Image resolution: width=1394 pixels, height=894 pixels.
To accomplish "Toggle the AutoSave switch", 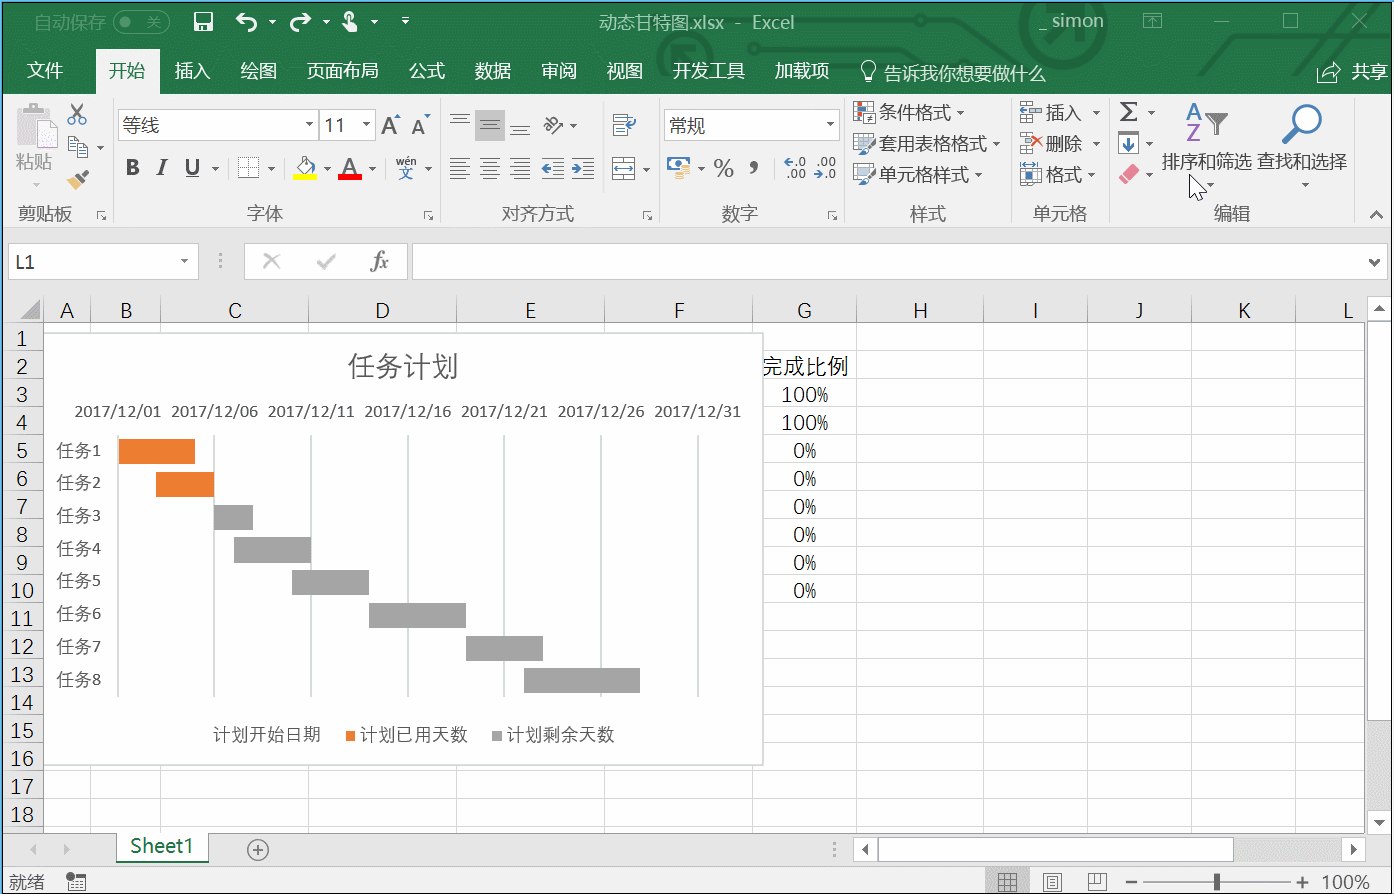I will click(x=140, y=22).
